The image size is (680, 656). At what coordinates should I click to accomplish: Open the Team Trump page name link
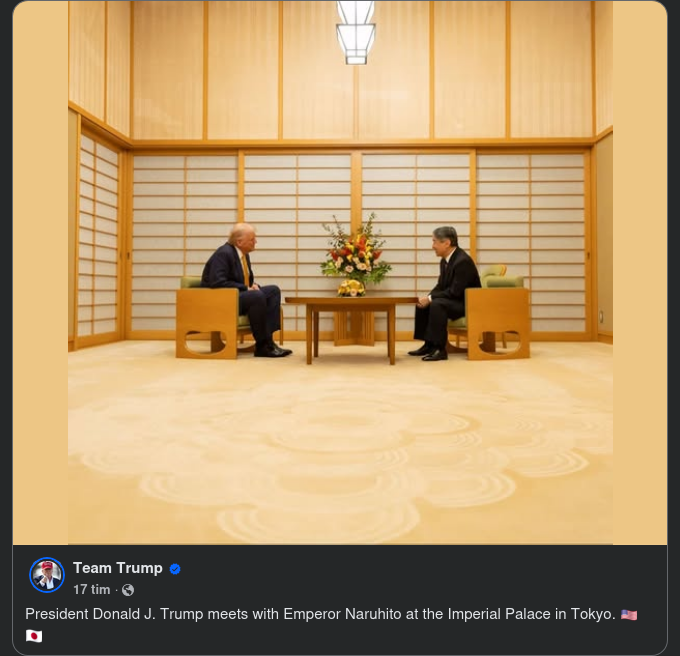118,568
